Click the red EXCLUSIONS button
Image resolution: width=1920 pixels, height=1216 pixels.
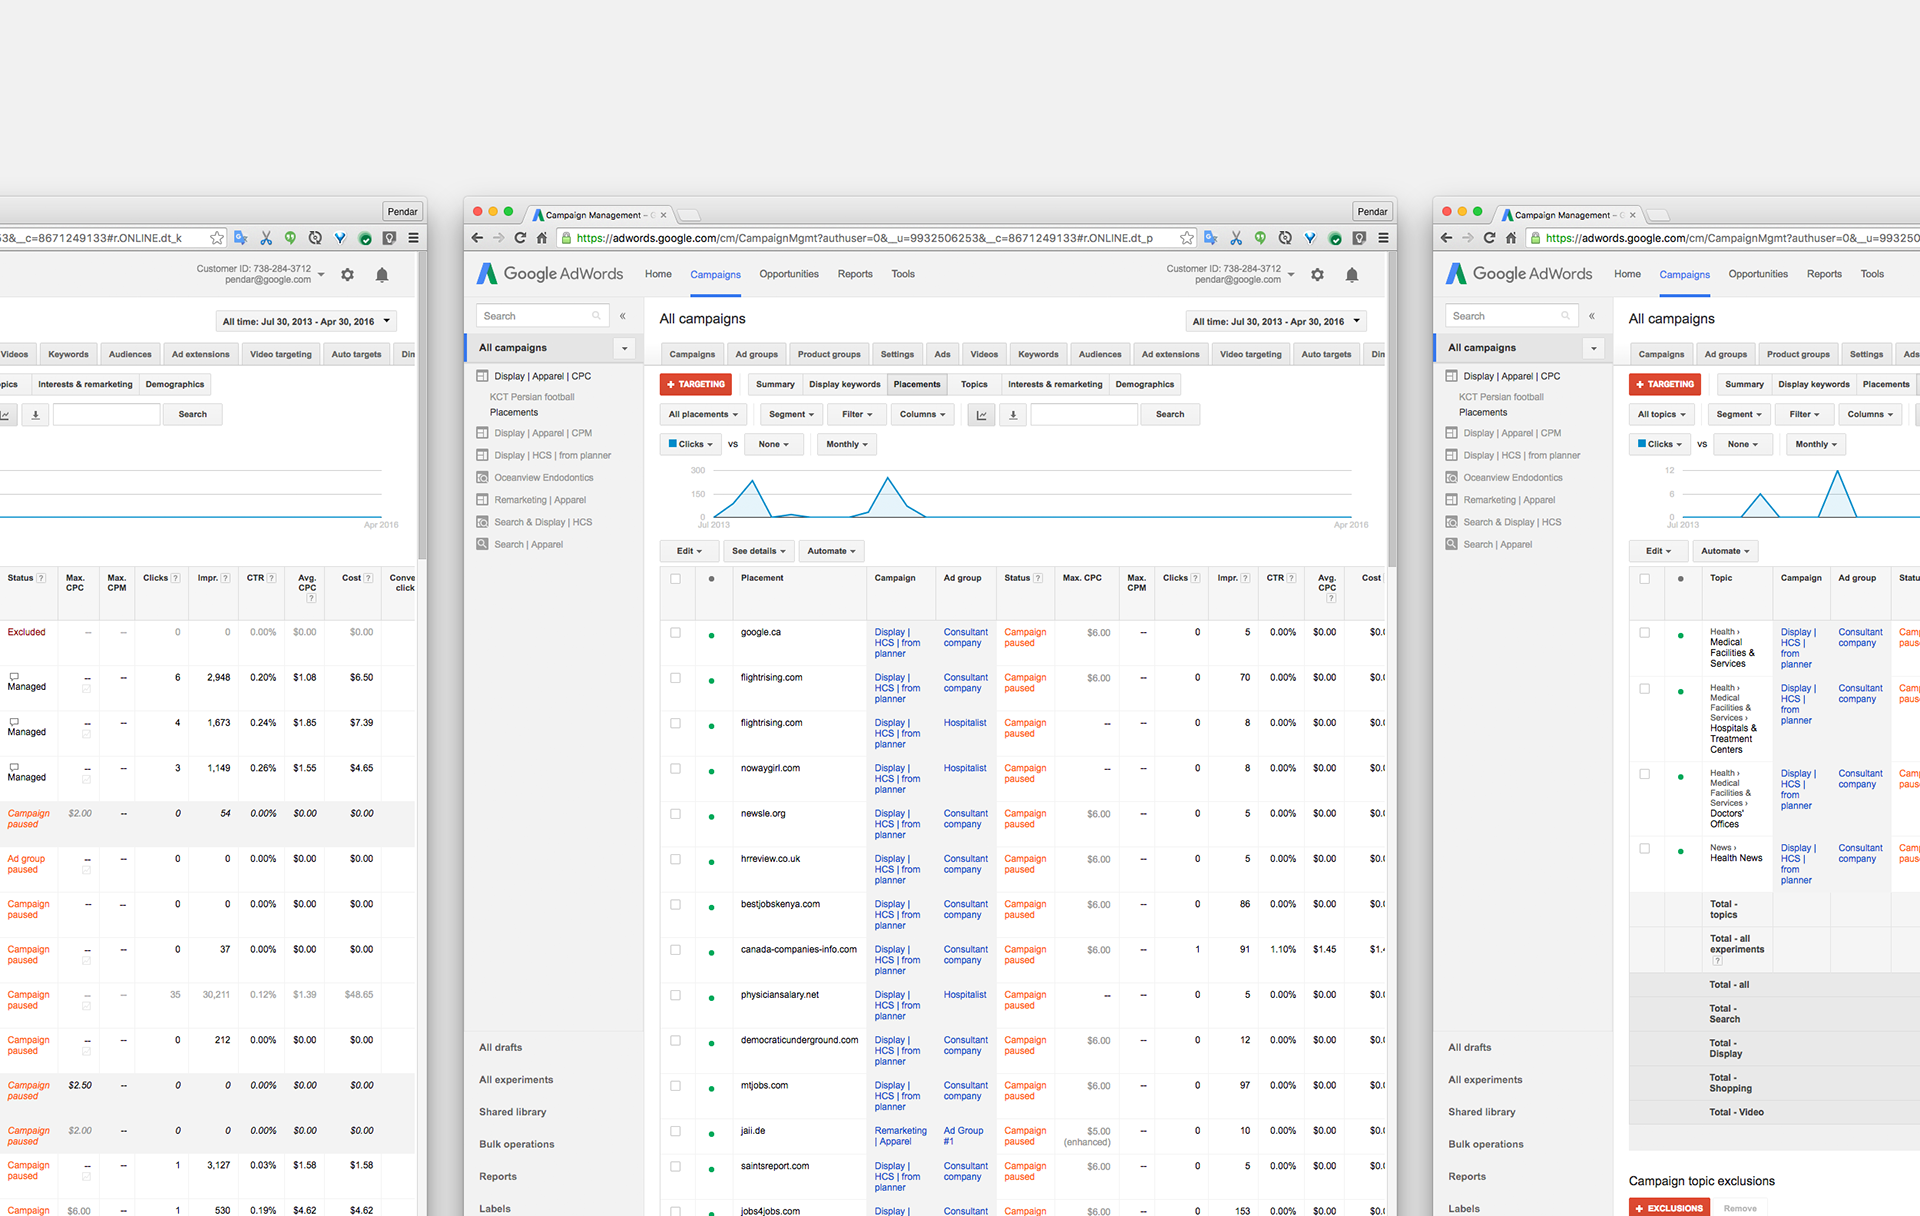[x=1668, y=1208]
